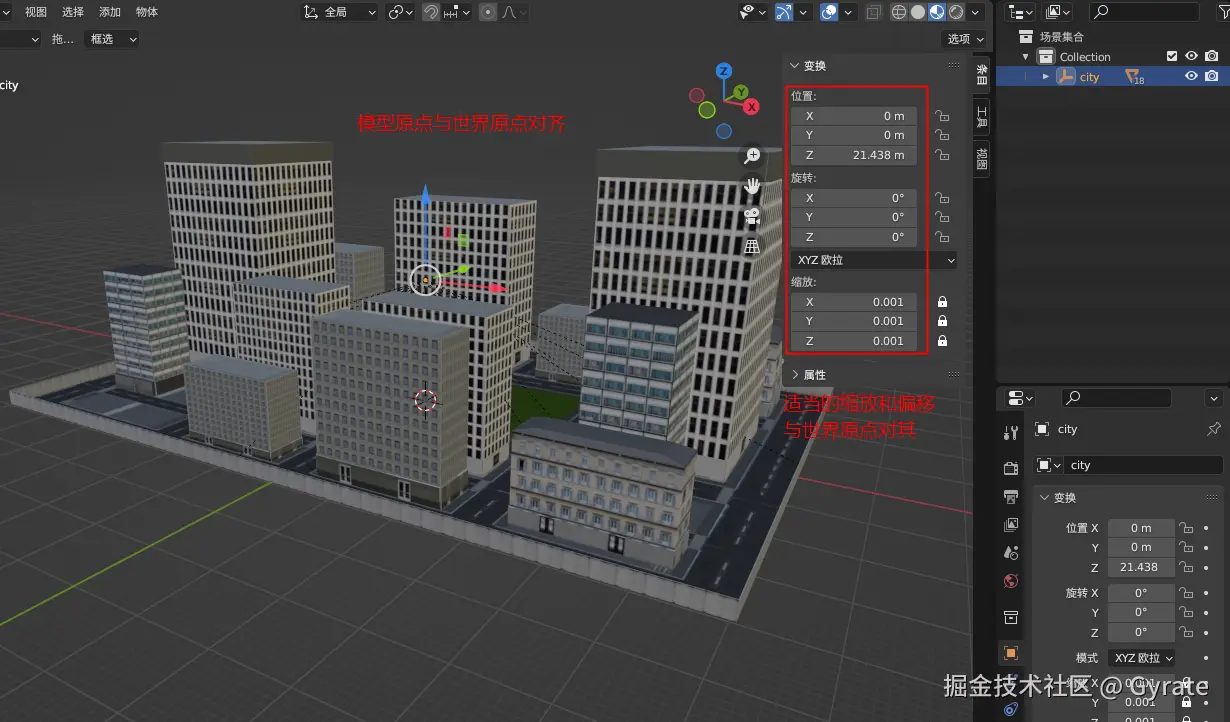Switch to the 工具 sidebar tab
This screenshot has width=1230, height=722.
[x=981, y=117]
